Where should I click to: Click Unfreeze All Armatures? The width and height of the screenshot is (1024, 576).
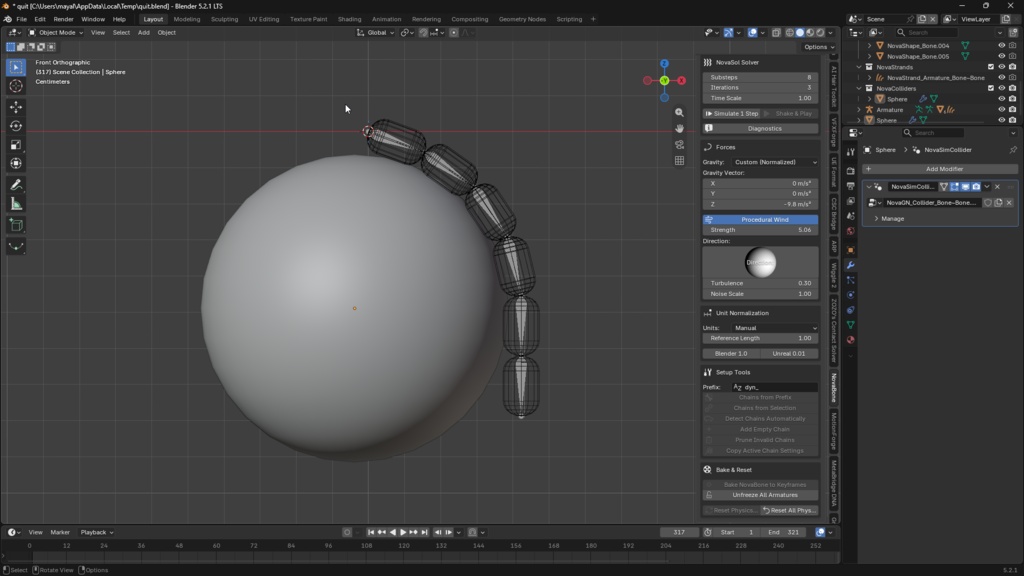(x=765, y=495)
